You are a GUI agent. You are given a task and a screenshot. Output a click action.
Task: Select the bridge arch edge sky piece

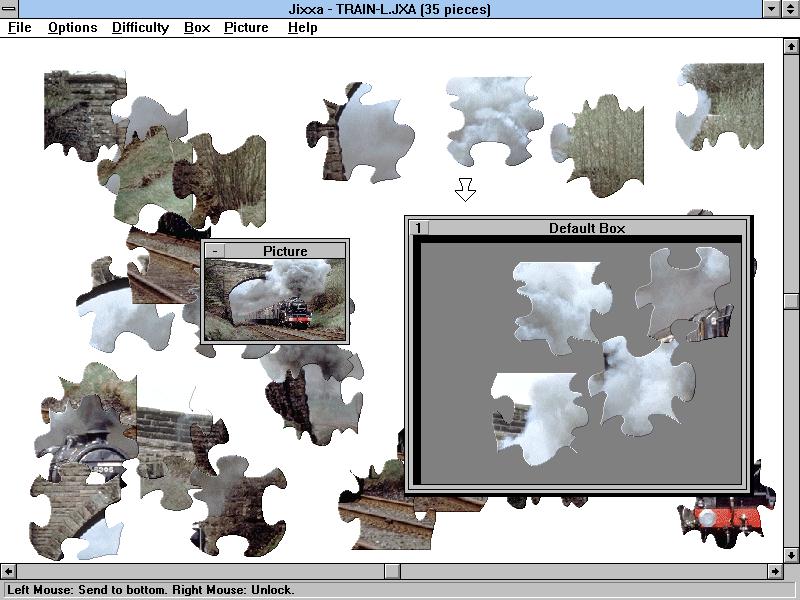coord(365,133)
